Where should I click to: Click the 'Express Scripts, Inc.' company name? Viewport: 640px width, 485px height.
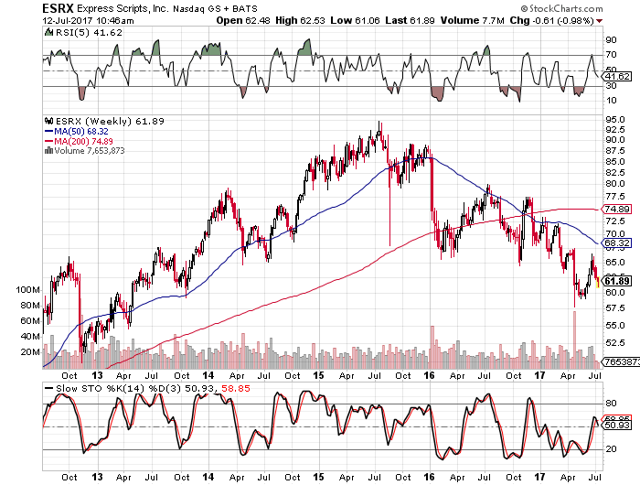tap(122, 9)
